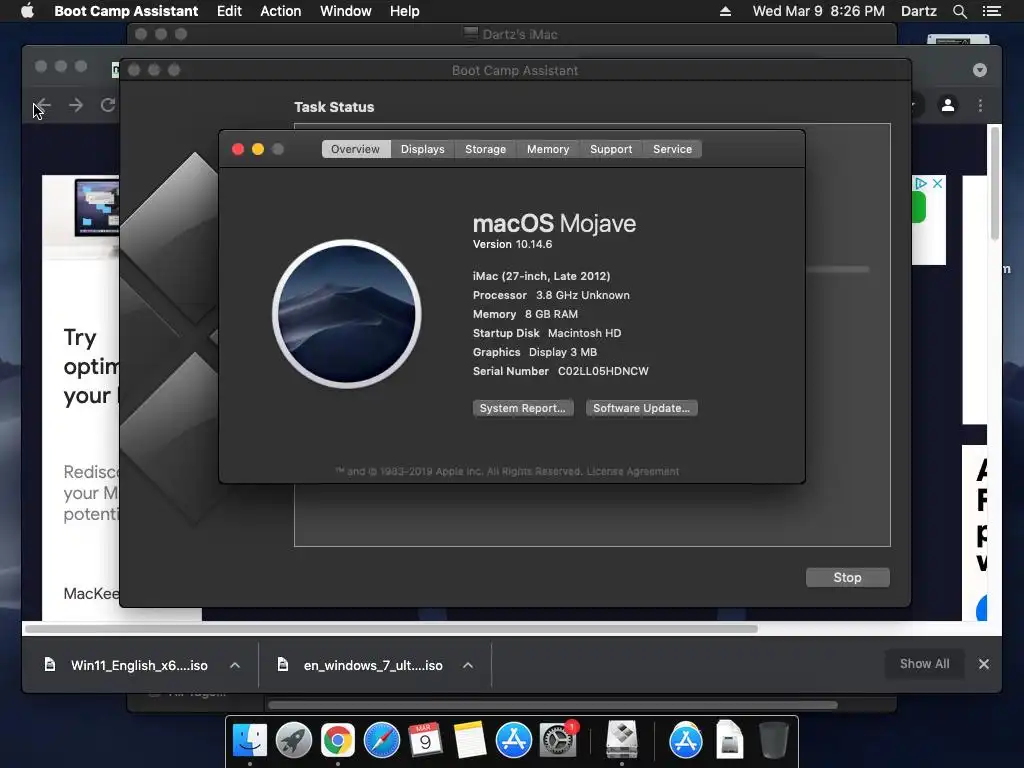Open the Edit menu
Image resolution: width=1024 pixels, height=768 pixels.
pos(229,11)
